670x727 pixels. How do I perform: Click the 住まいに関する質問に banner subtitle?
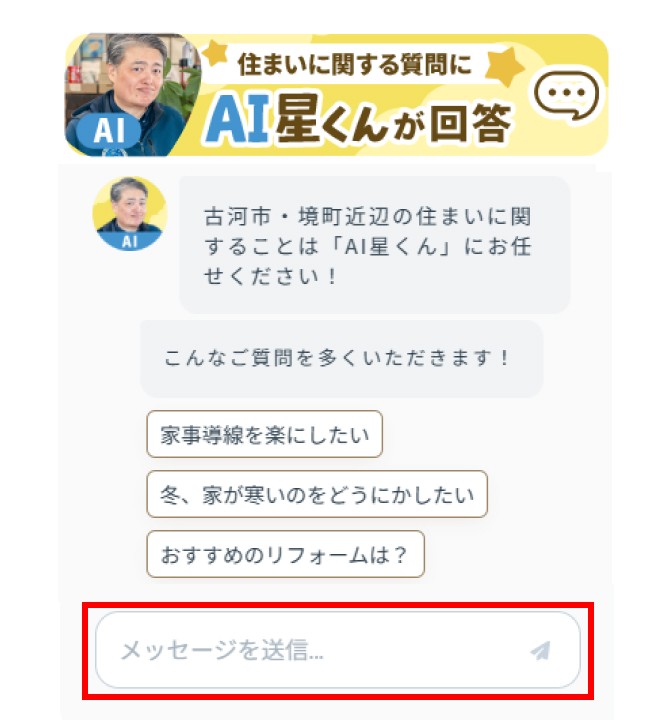pos(355,64)
